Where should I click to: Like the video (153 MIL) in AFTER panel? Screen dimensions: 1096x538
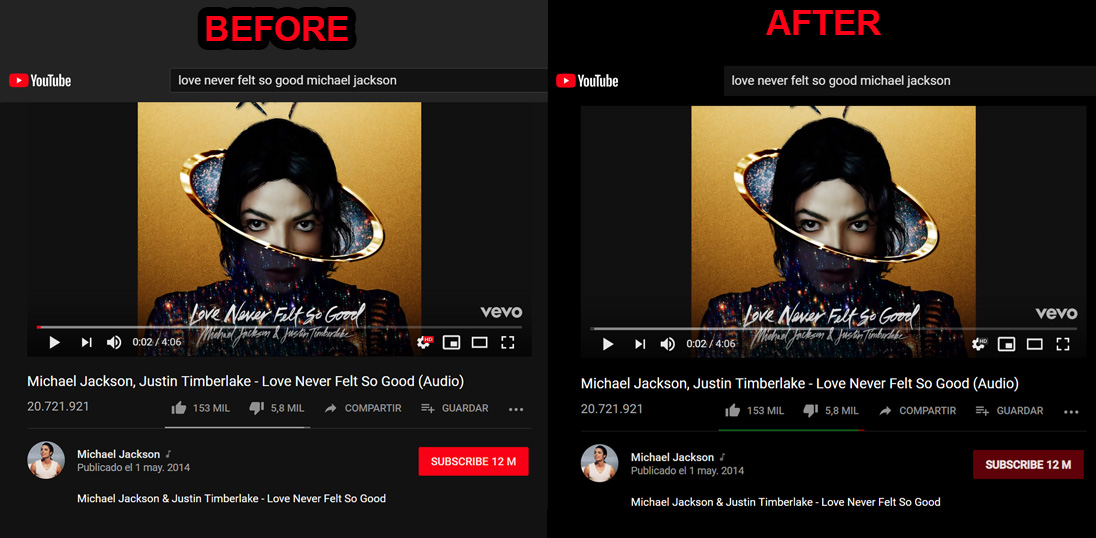[754, 411]
